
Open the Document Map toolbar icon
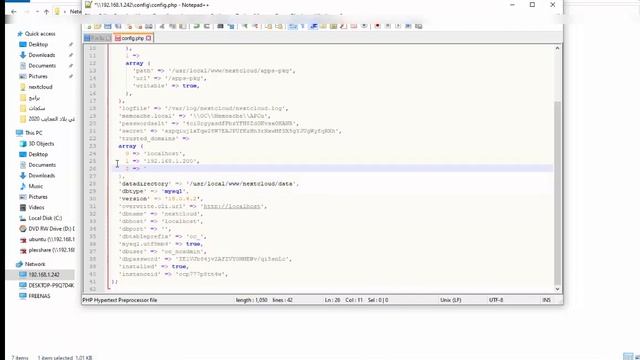[x=333, y=26]
